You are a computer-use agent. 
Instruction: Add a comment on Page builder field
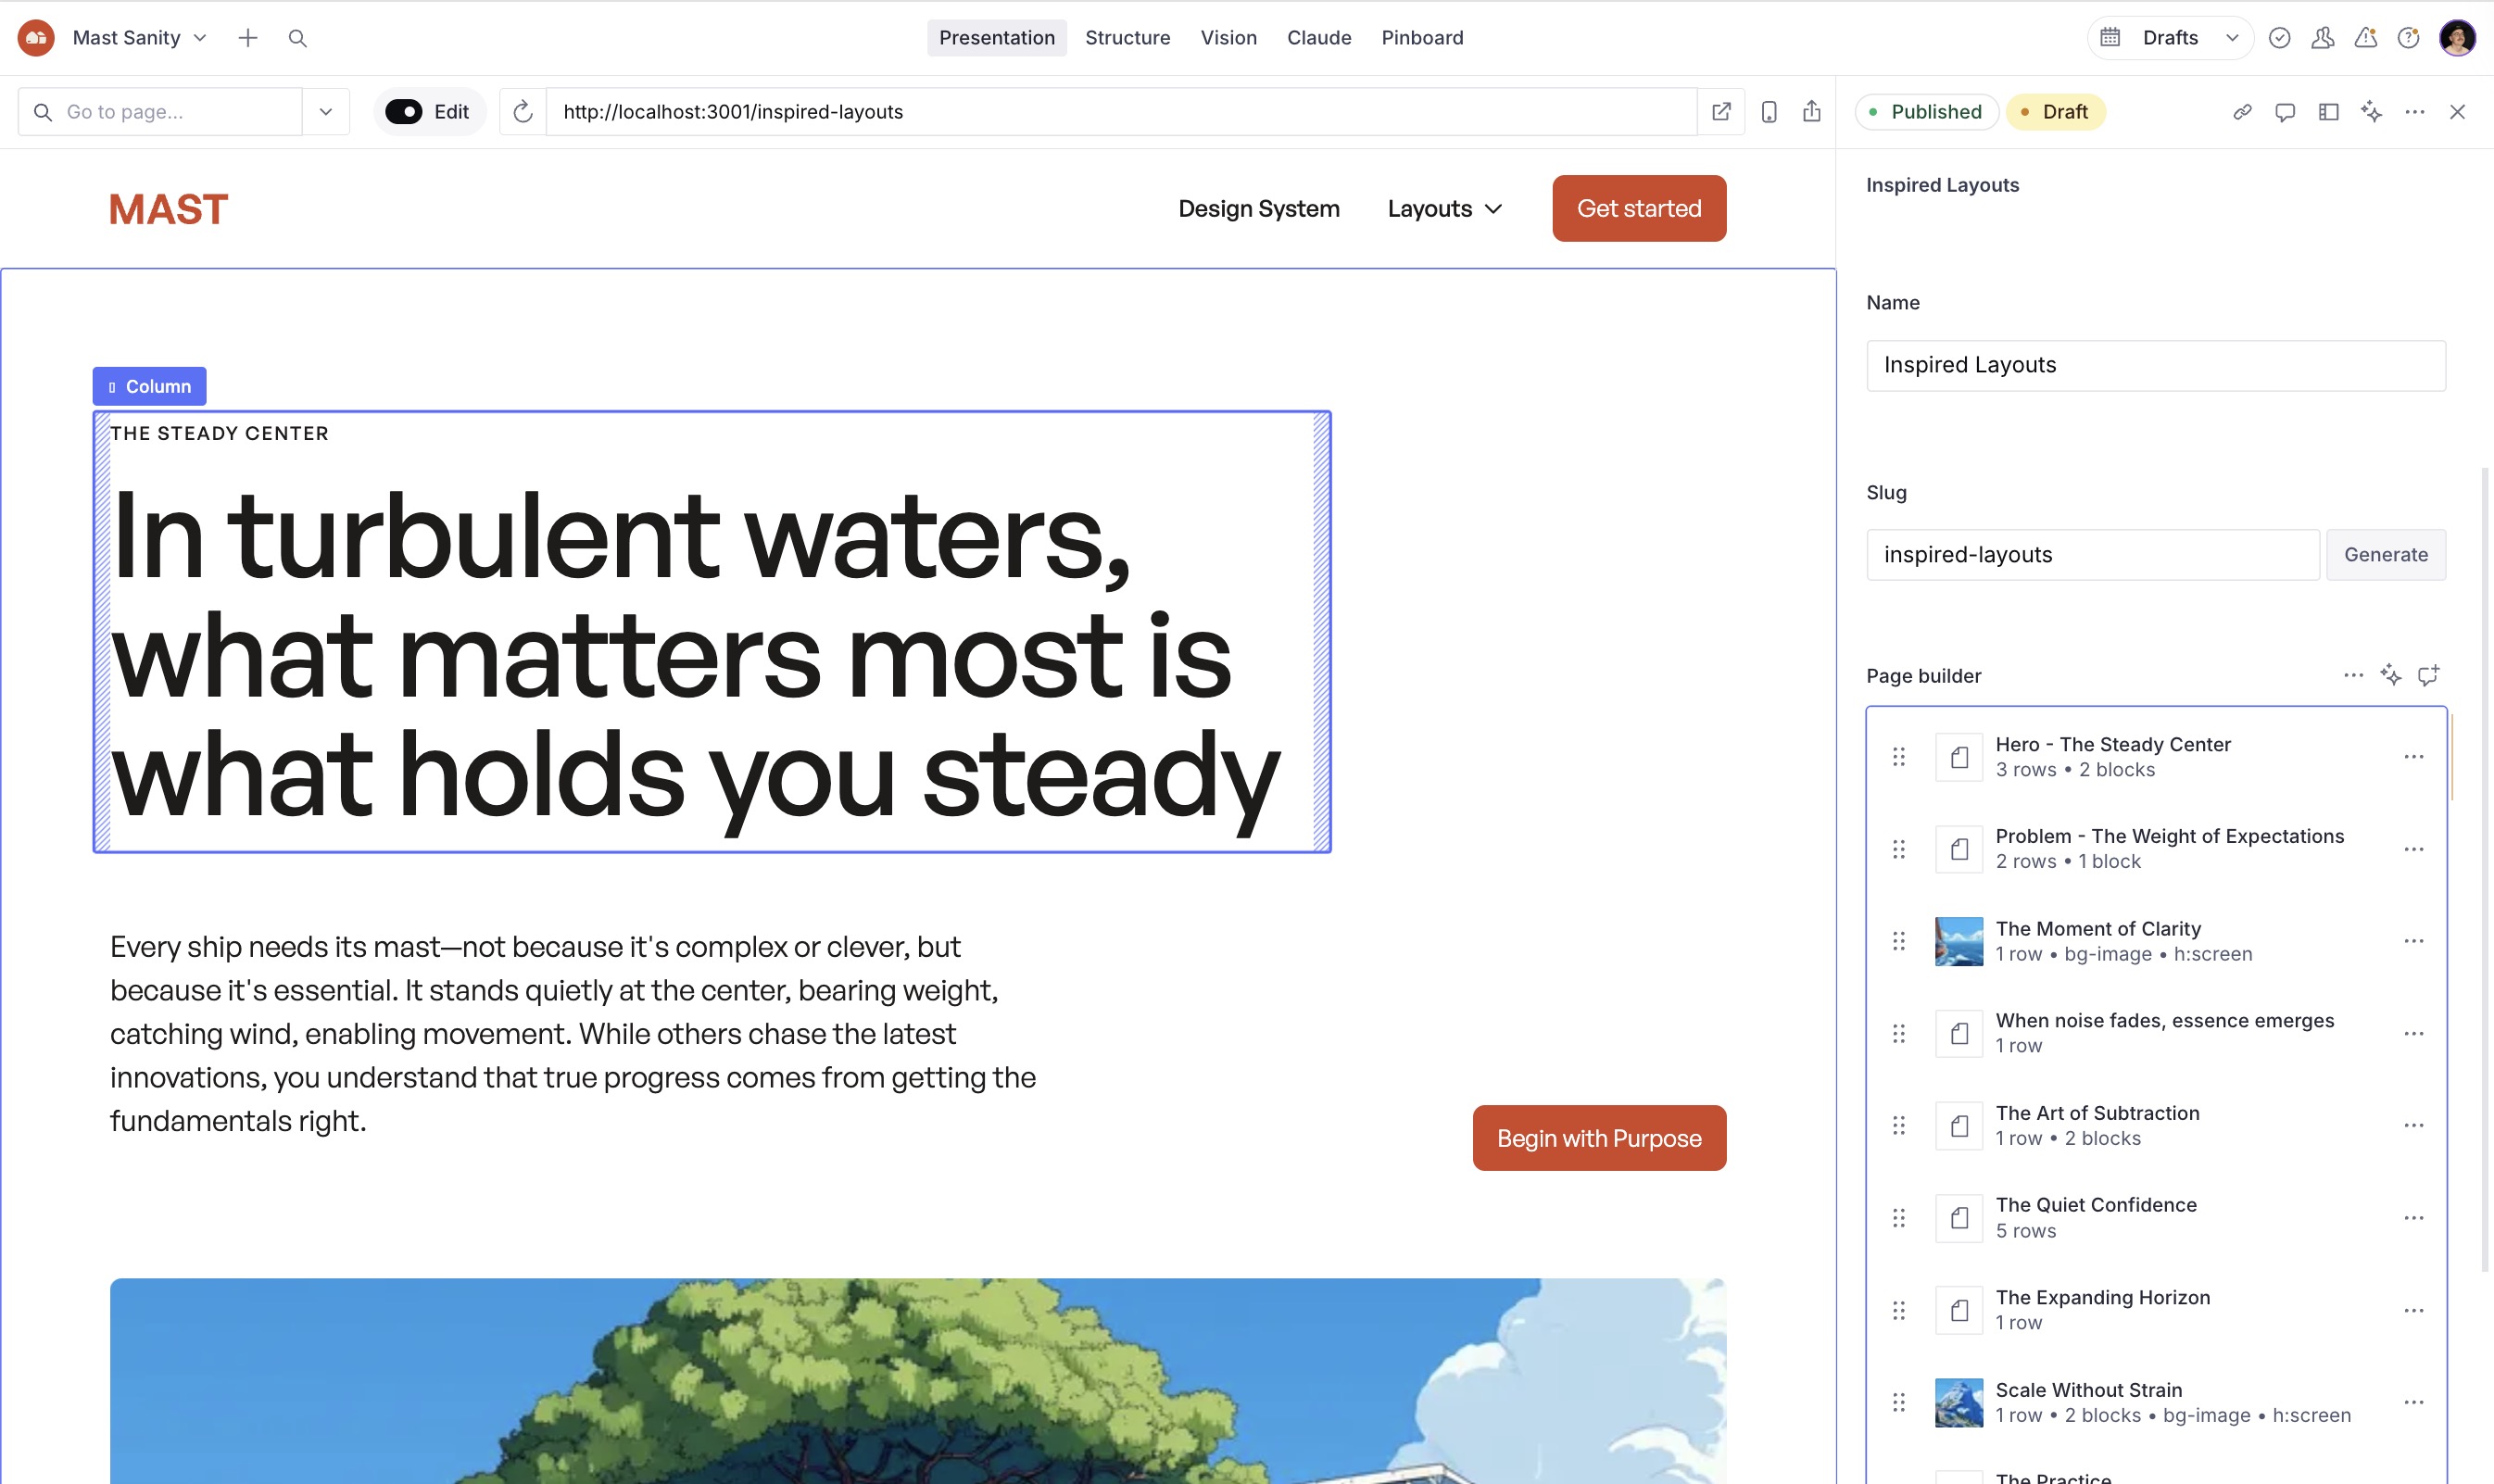2429,676
